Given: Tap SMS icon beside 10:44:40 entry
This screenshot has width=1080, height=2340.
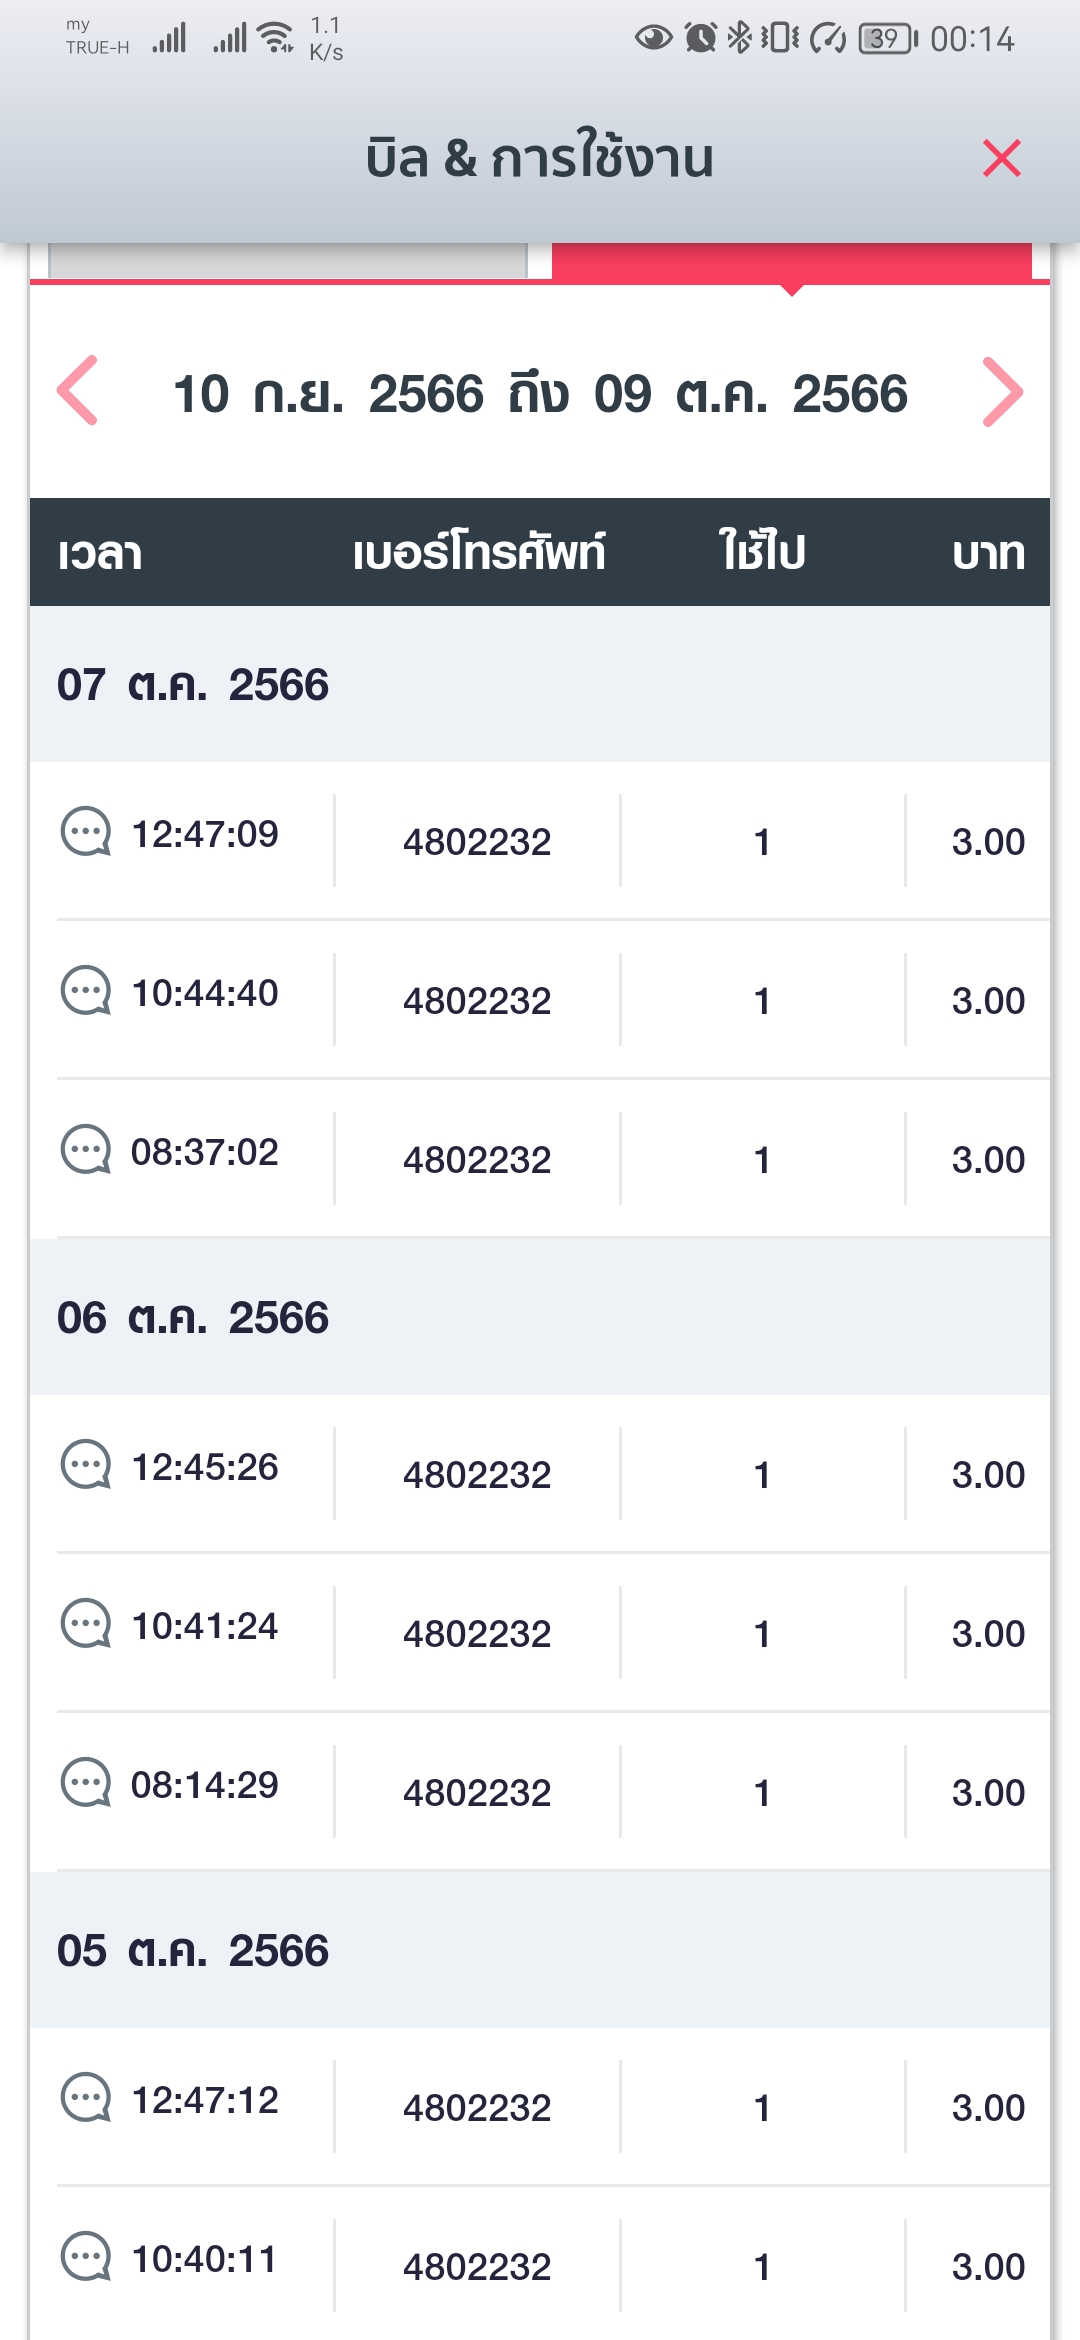Looking at the screenshot, I should click(86, 991).
